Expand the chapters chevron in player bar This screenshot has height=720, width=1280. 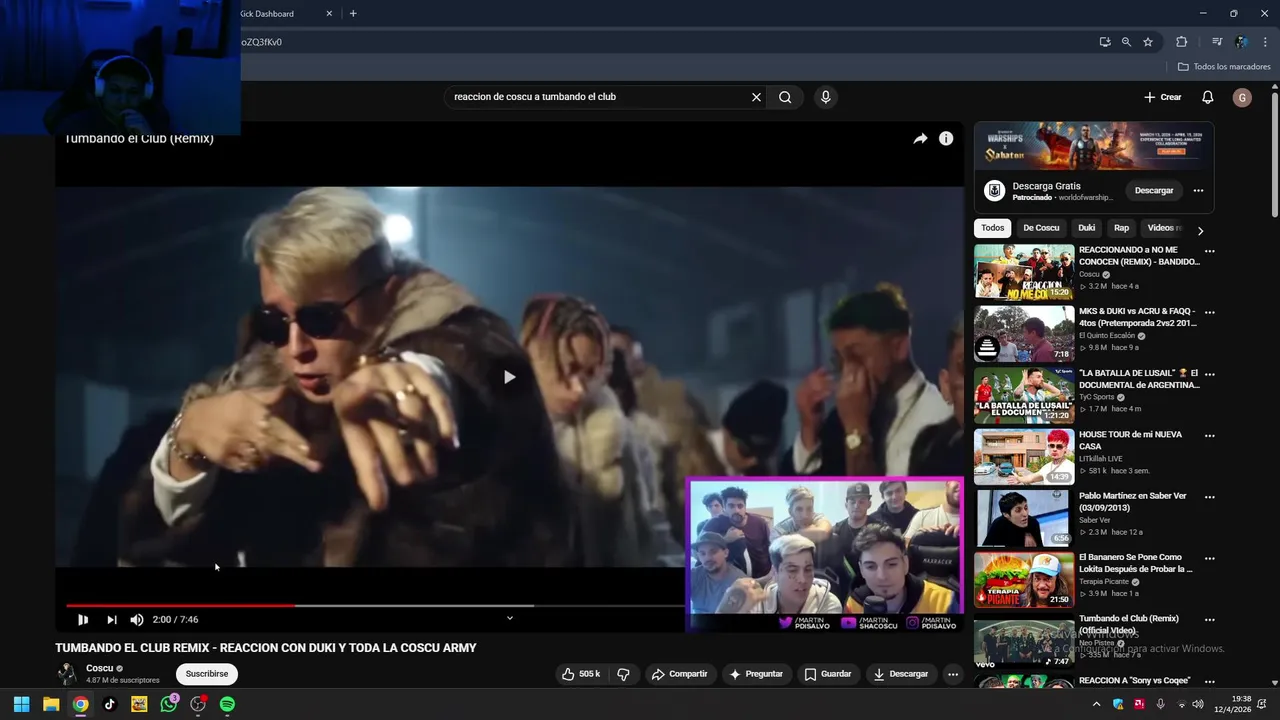pyautogui.click(x=509, y=618)
